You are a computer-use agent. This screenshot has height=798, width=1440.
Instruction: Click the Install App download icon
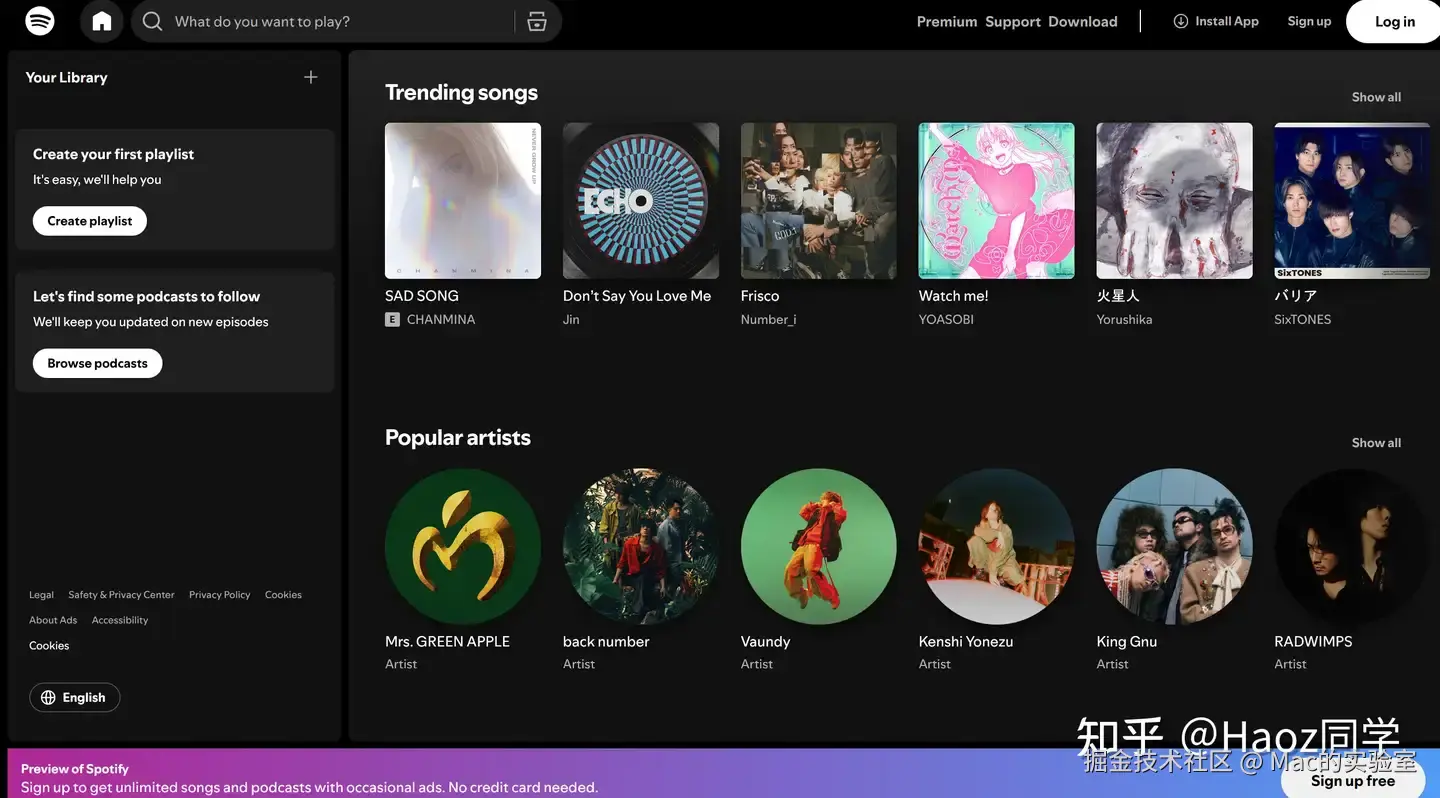point(1181,21)
